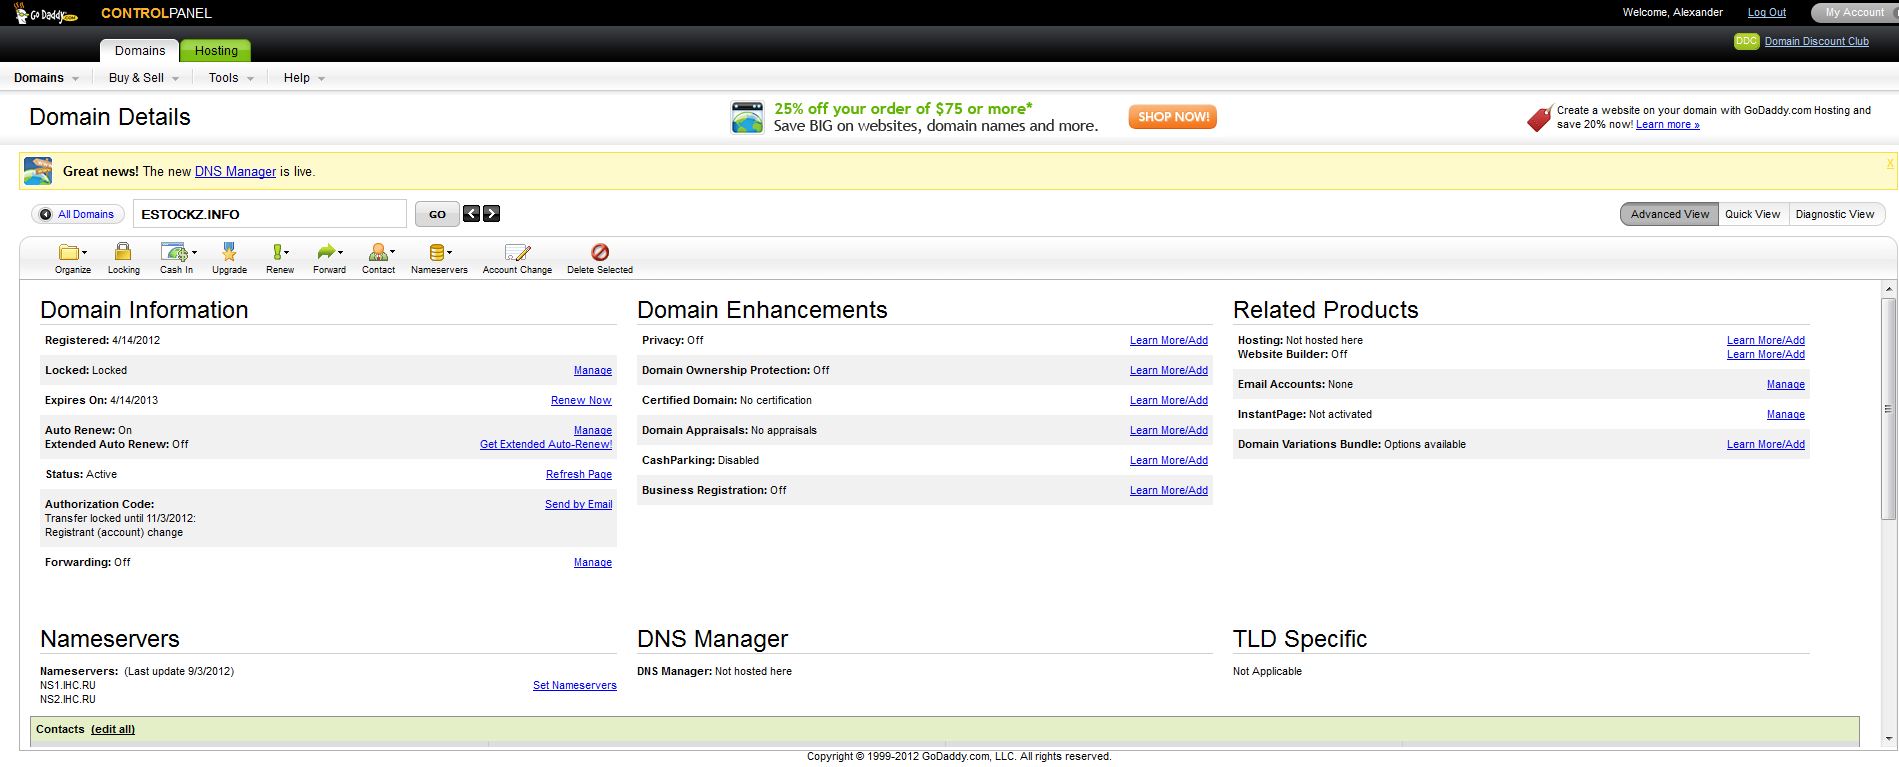Open the My Account dropdown
Image resolution: width=1899 pixels, height=767 pixels.
click(x=1854, y=13)
